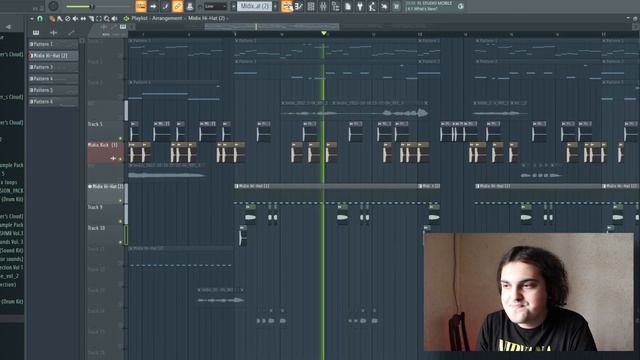Viewport: 640px width, 360px height.
Task: Select the slip tool in playlist toolbar
Action: (83, 18)
